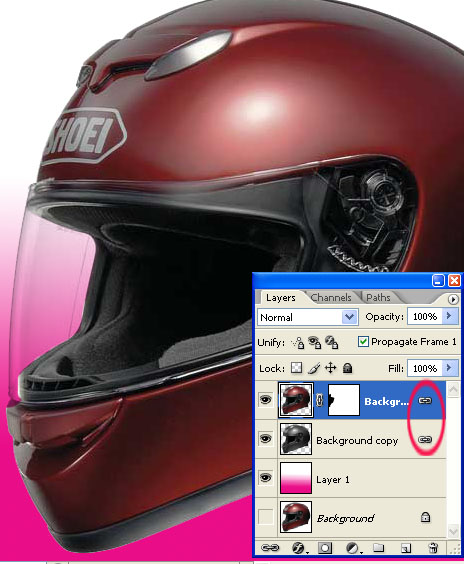Create a new layer group folder
Image resolution: width=464 pixels, height=564 pixels.
point(378,548)
